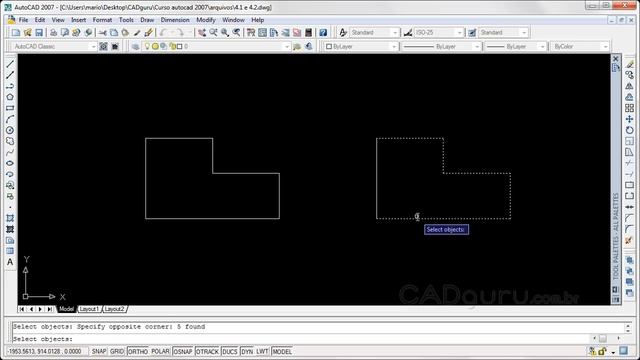Click the status bar lock icon

coord(602,351)
